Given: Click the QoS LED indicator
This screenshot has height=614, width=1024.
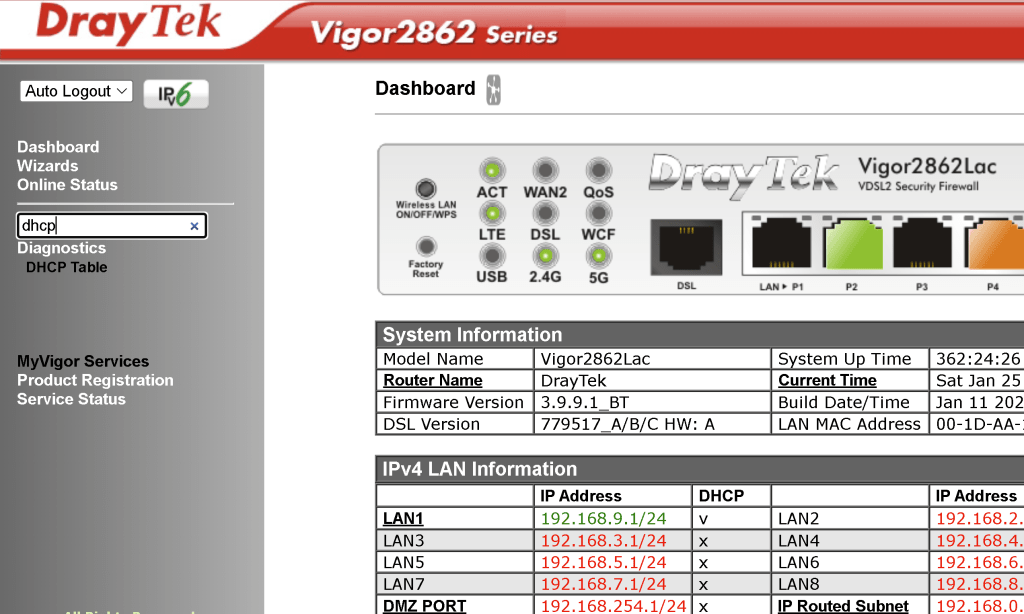Looking at the screenshot, I should point(598,171).
